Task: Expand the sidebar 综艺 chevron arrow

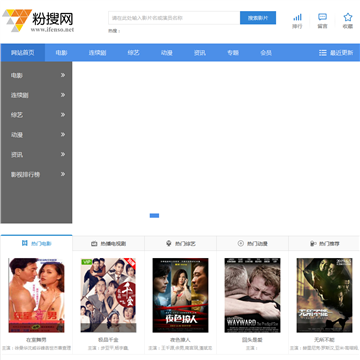Action: click(63, 115)
